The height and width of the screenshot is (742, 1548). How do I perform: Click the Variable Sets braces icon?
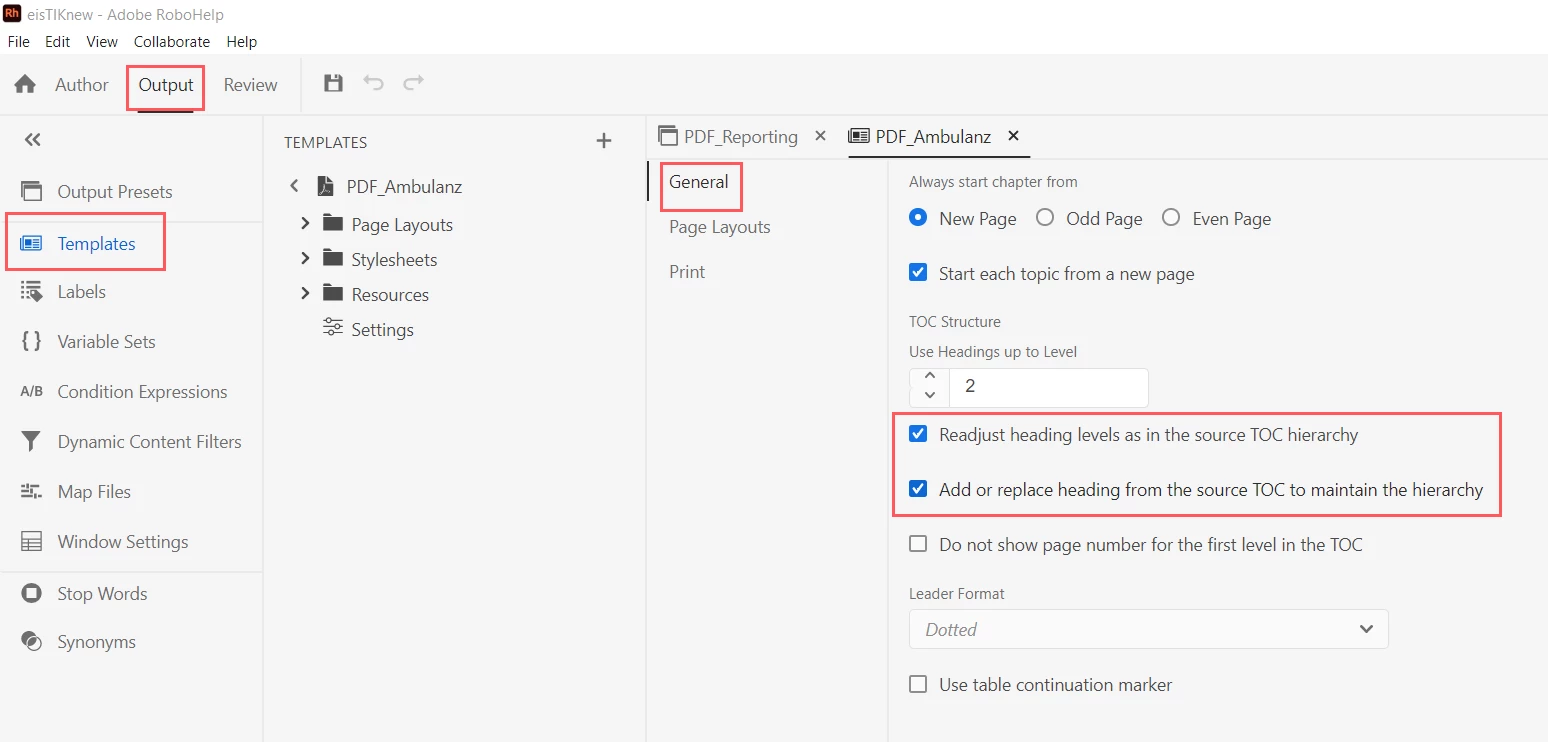click(32, 341)
